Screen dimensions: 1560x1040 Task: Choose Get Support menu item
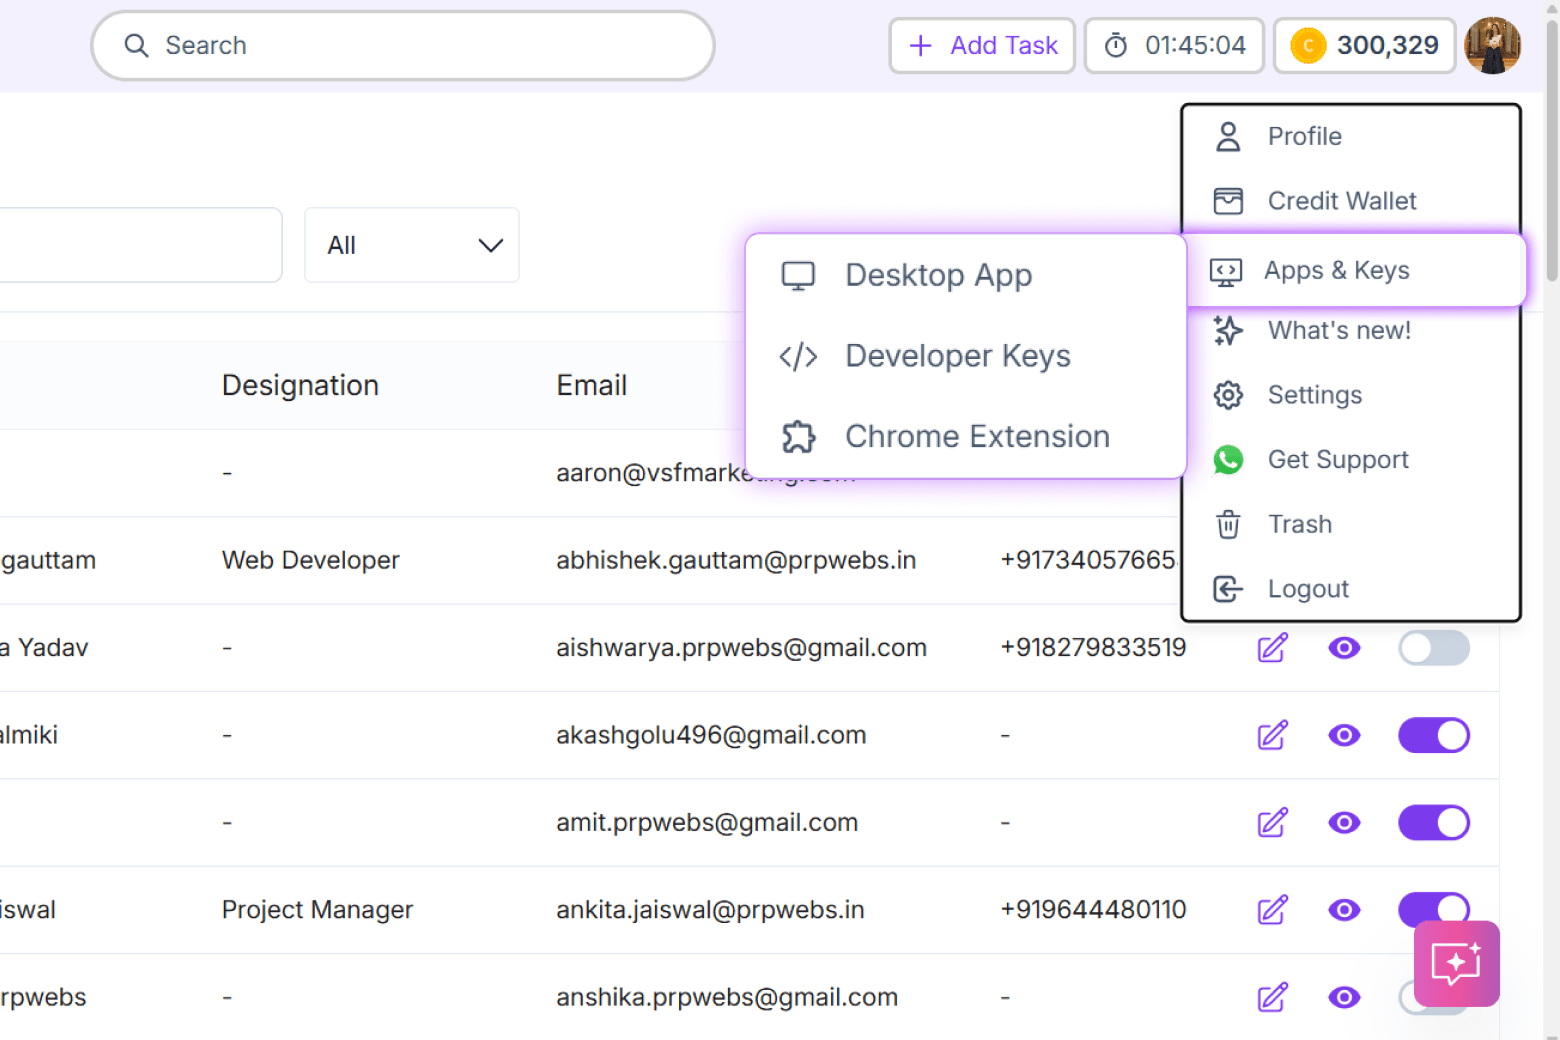pyautogui.click(x=1351, y=459)
